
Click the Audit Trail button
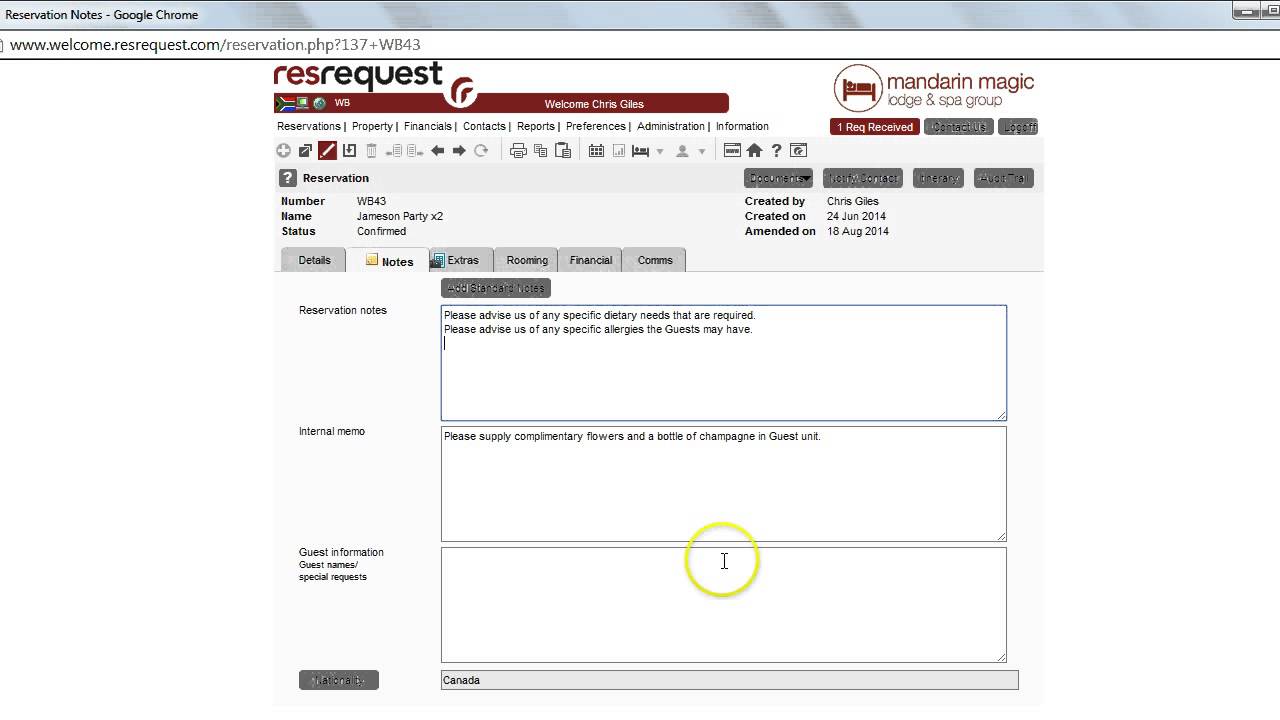(x=1003, y=178)
